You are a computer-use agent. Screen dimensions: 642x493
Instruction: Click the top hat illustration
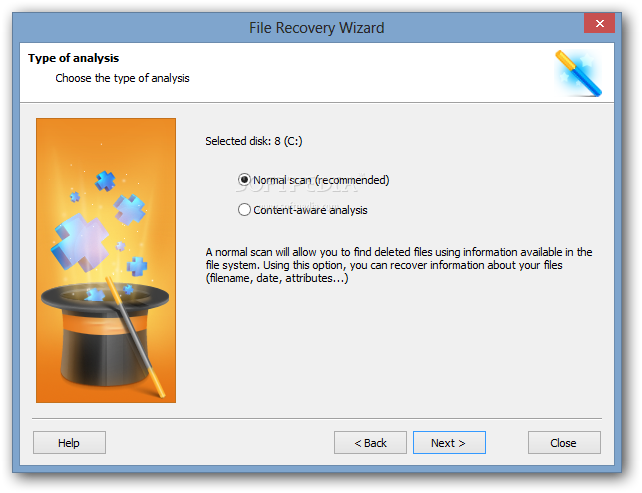pyautogui.click(x=105, y=334)
